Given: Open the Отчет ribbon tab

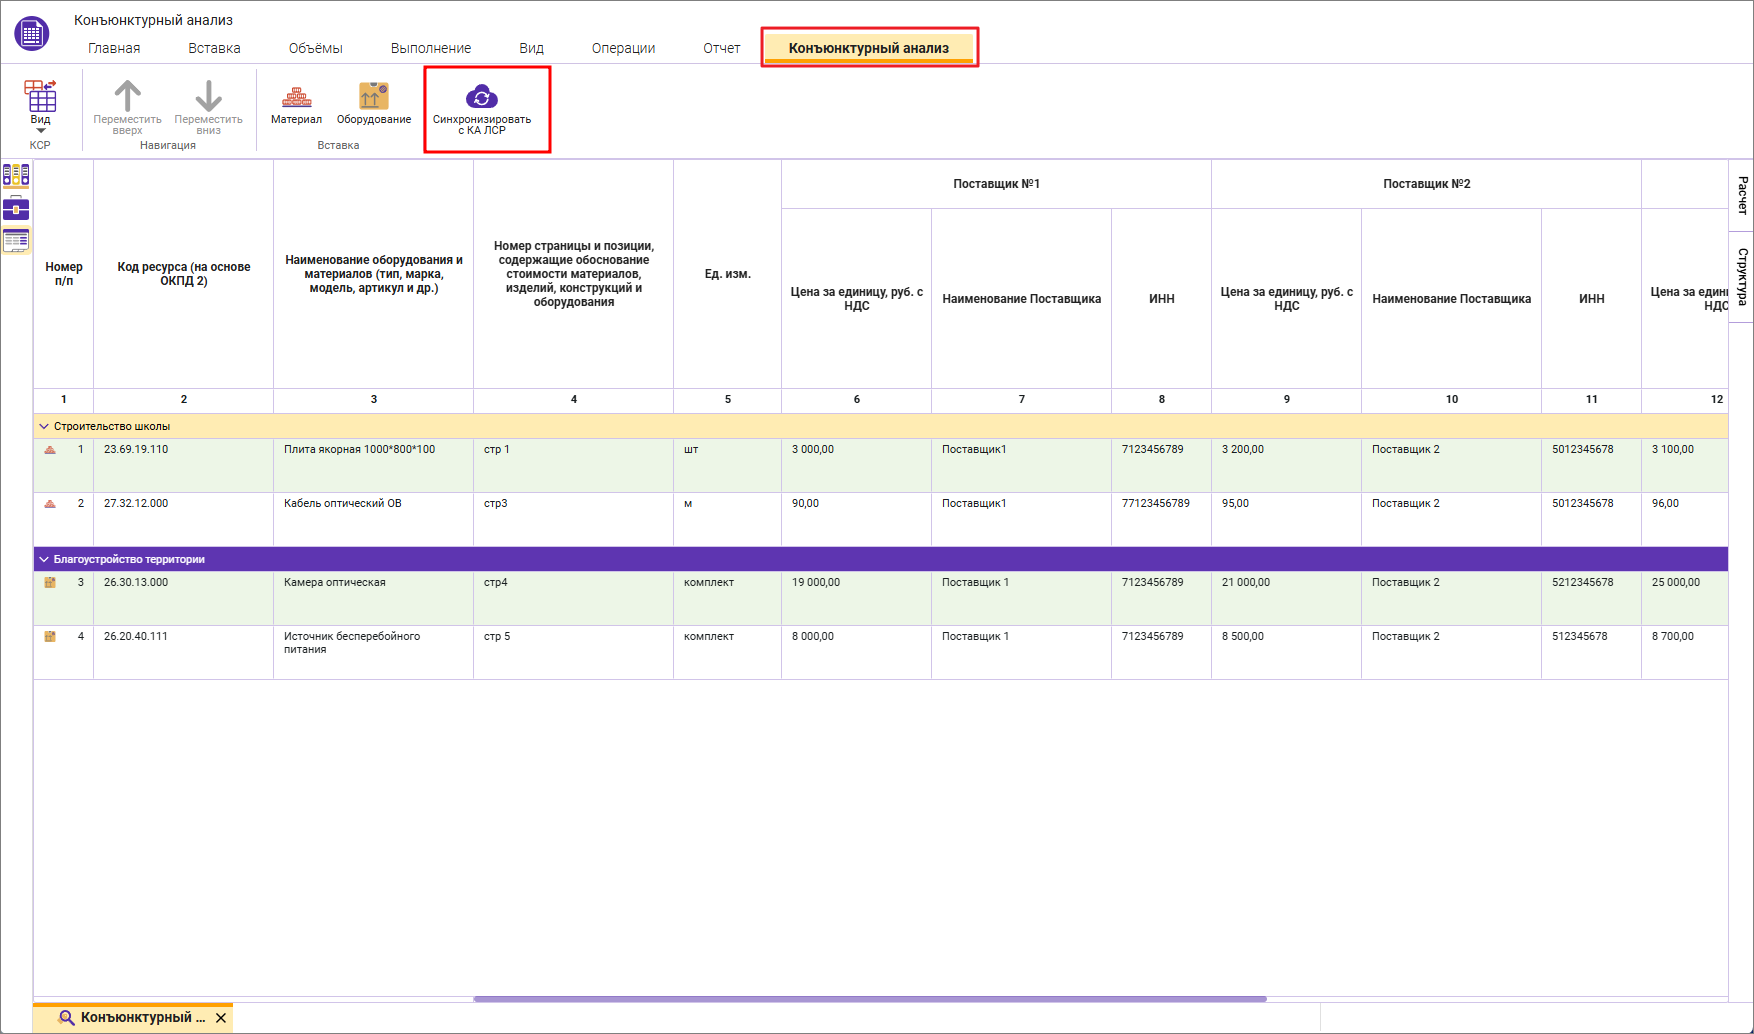Looking at the screenshot, I should pos(721,48).
